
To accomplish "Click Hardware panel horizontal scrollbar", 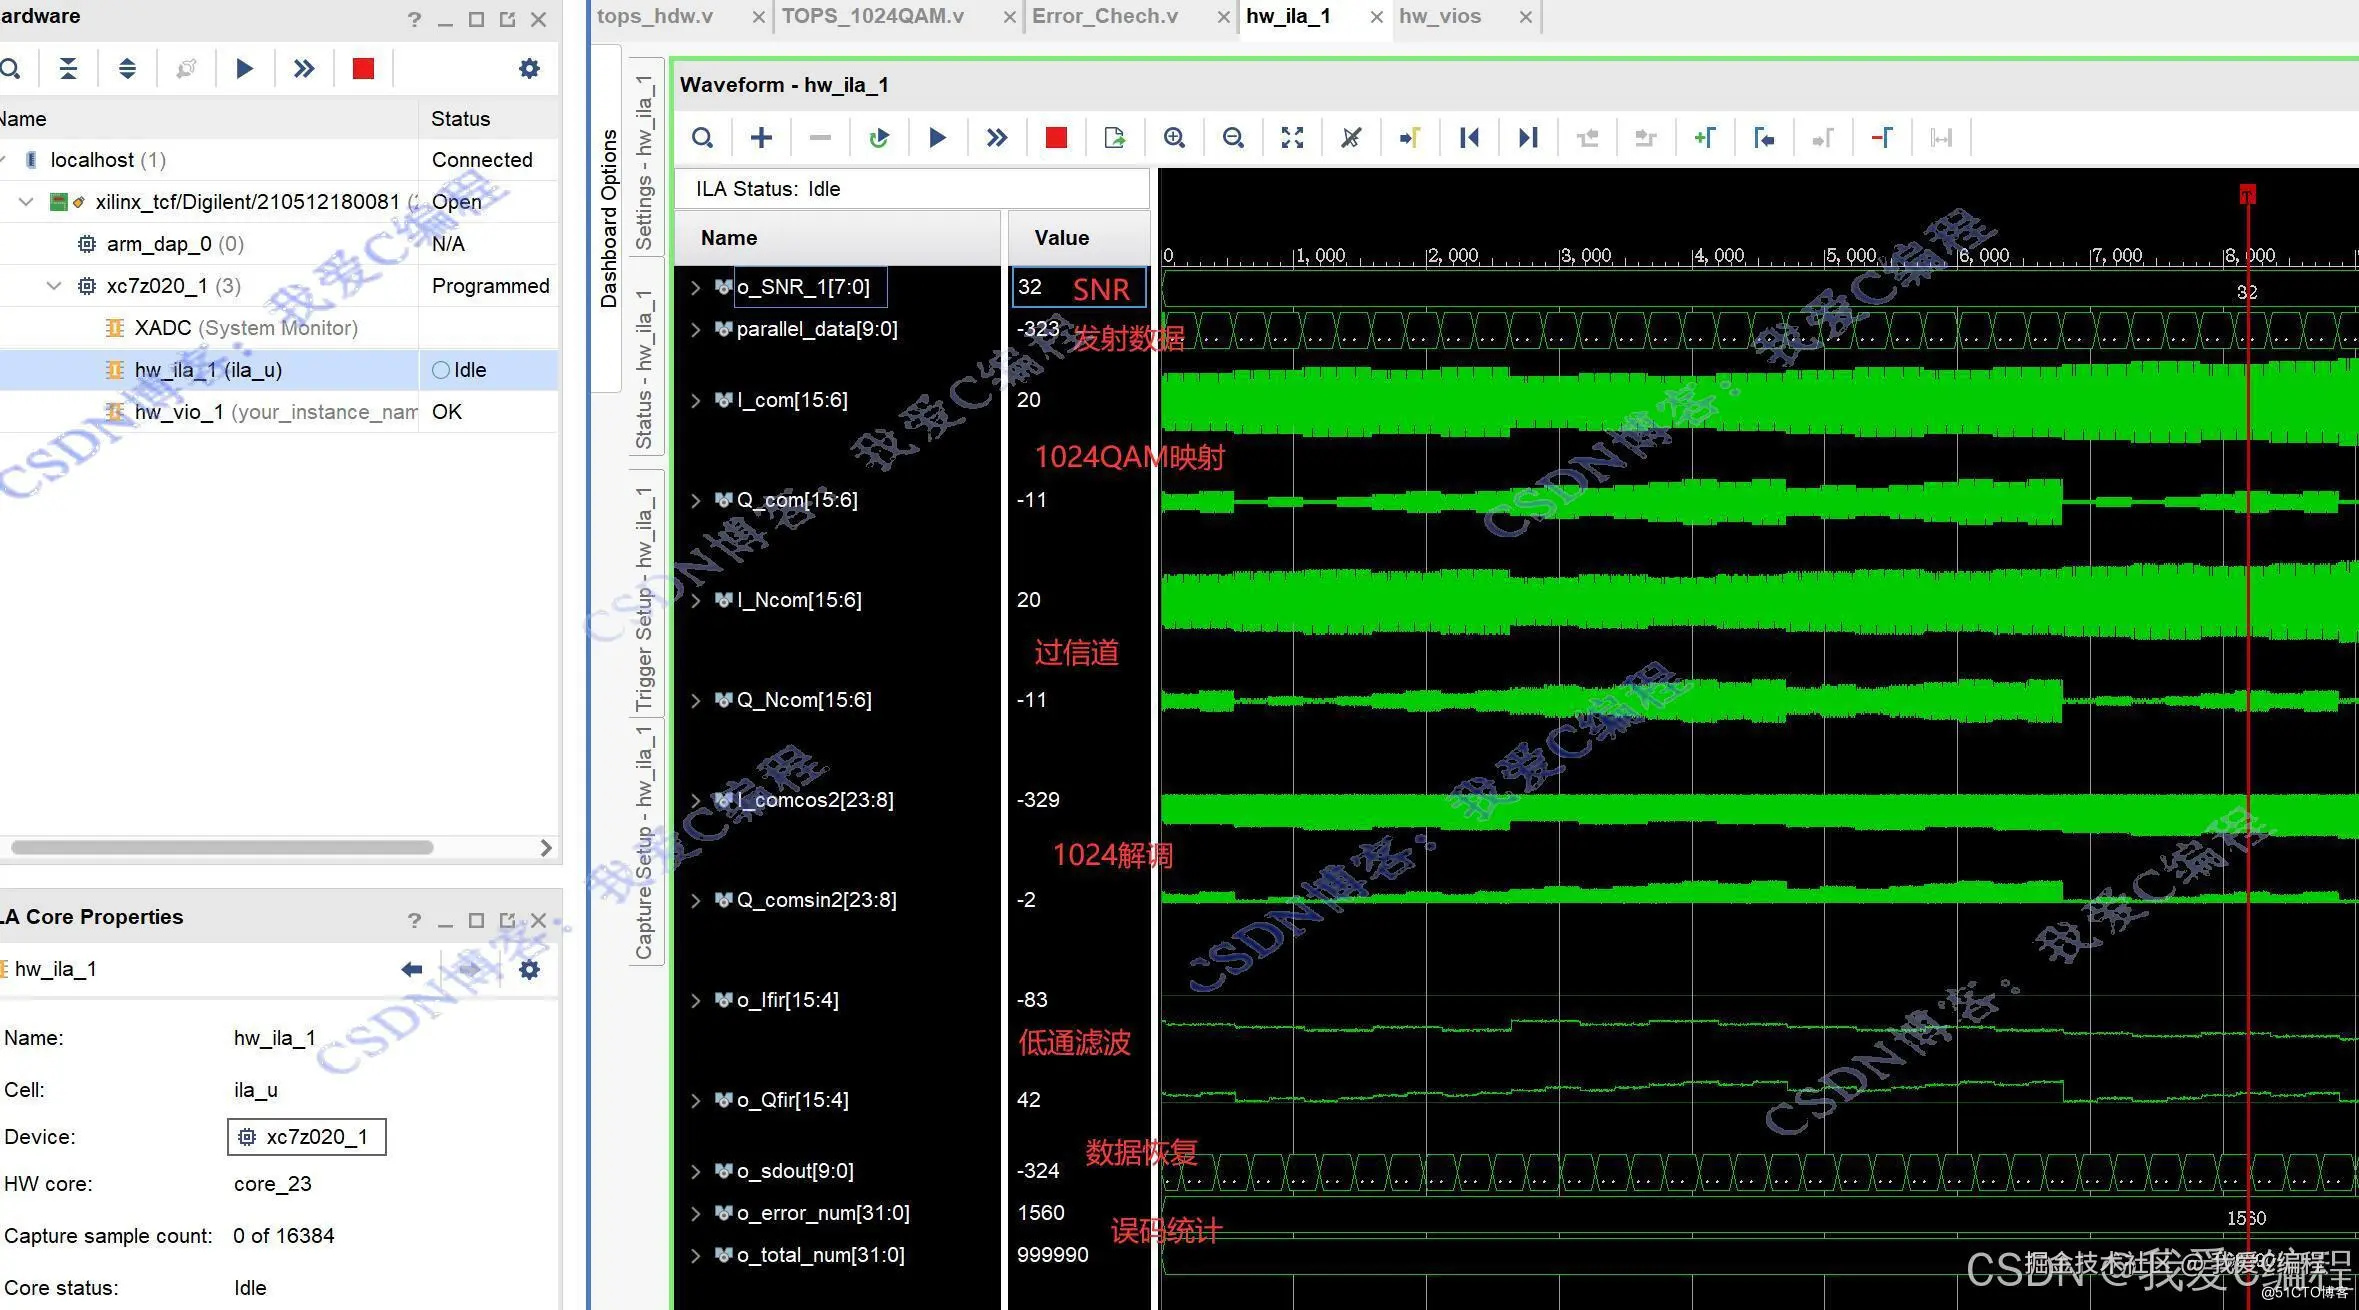I will [x=222, y=848].
